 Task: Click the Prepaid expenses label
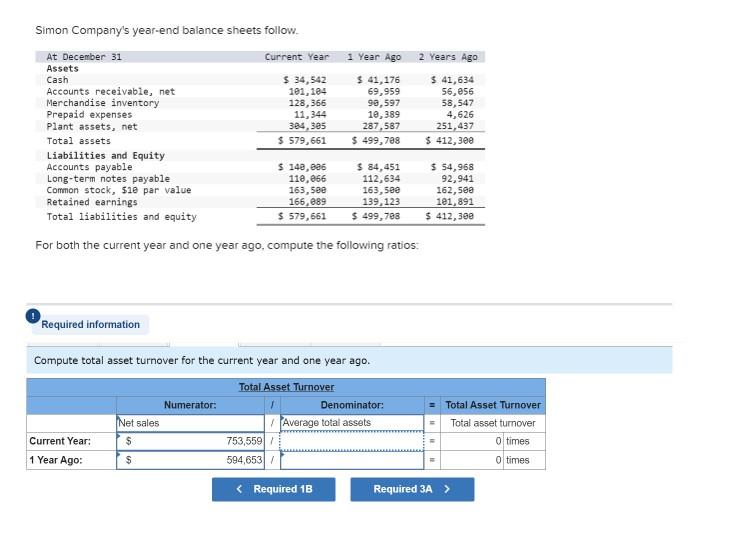pos(90,115)
